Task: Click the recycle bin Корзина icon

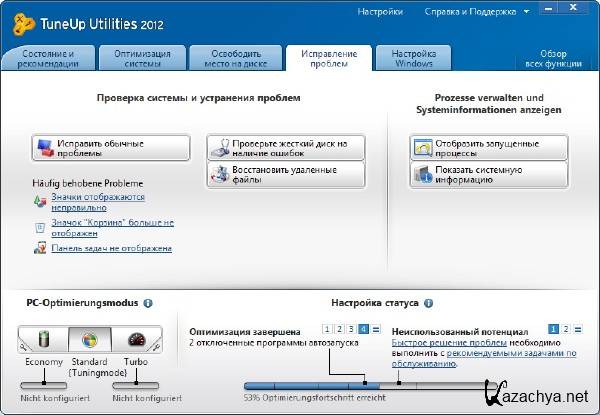Action: (39, 227)
